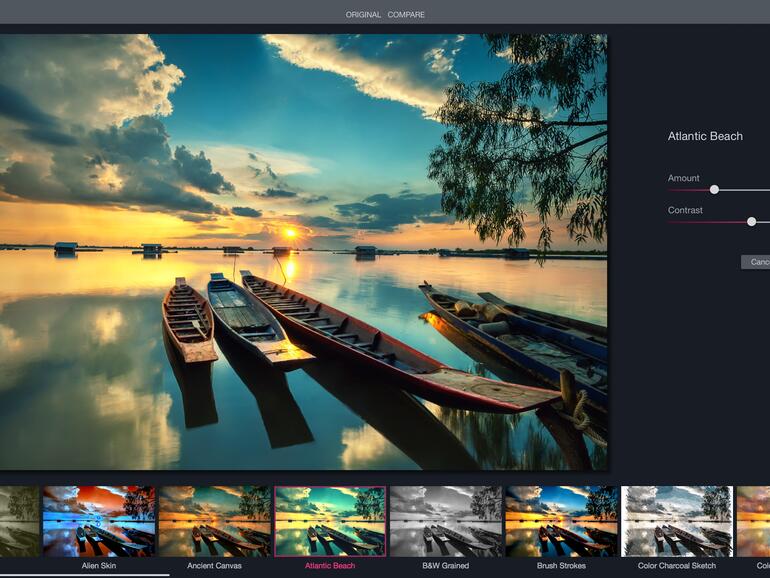Select the Alien Skin filter thumbnail

pos(98,521)
